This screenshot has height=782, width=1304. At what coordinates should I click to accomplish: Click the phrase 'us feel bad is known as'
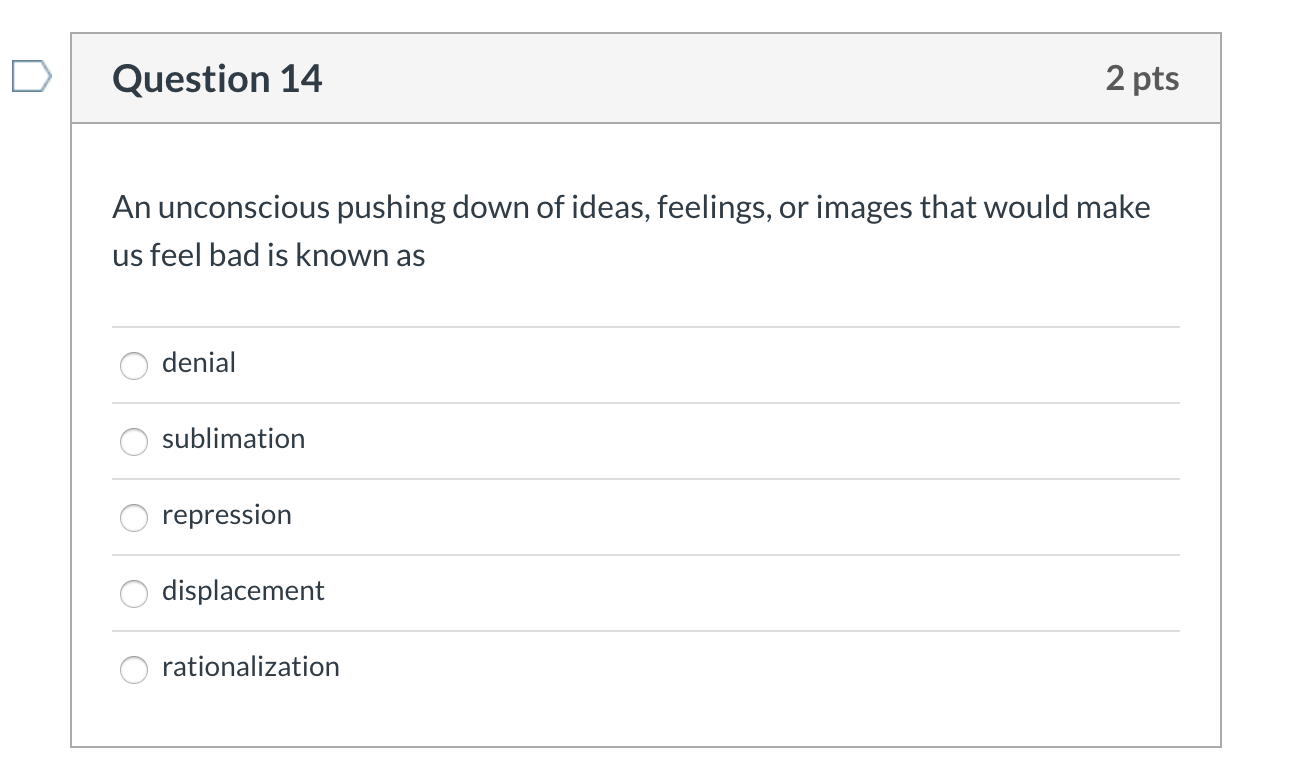click(x=268, y=256)
